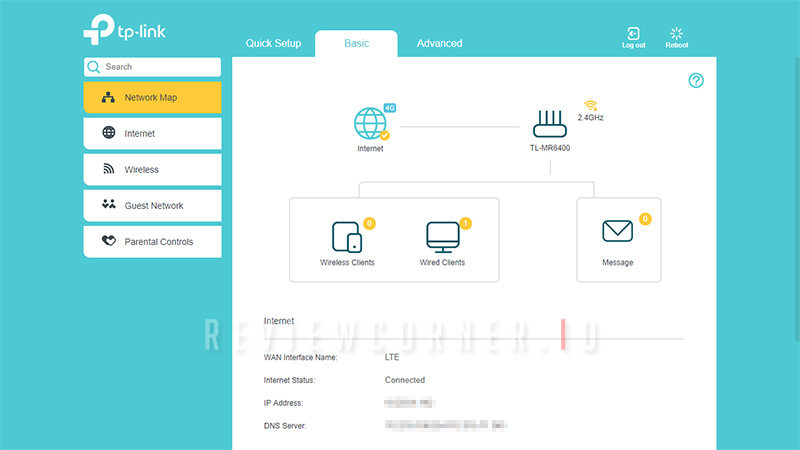
Task: Open the Wireless Clients icon
Action: 347,237
